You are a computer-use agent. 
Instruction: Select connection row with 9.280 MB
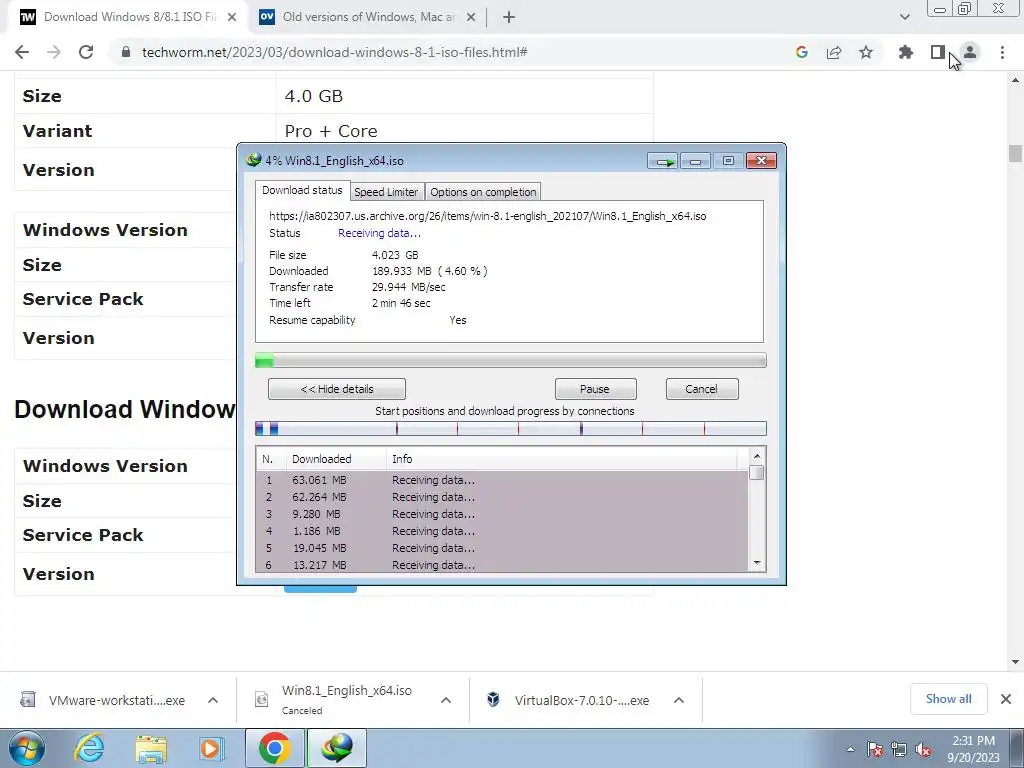coord(503,514)
